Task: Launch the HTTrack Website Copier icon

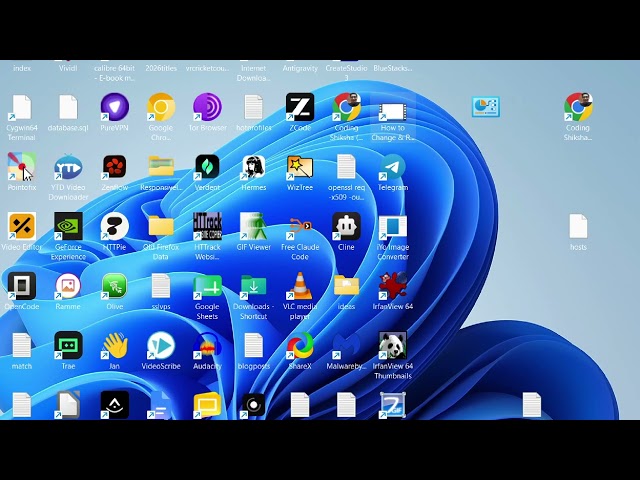Action: pyautogui.click(x=207, y=227)
